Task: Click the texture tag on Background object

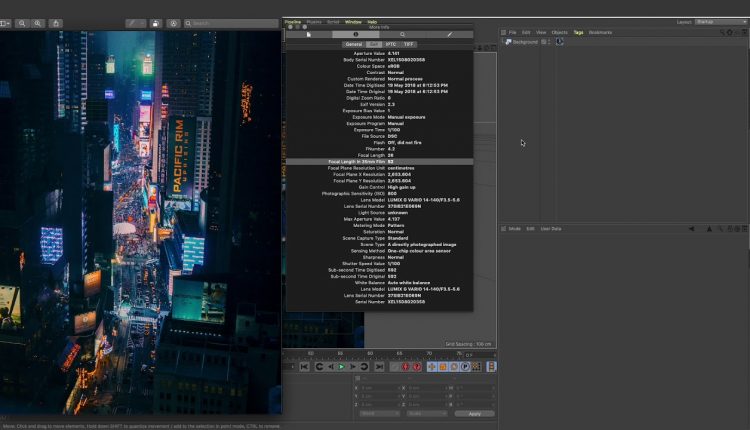Action: 560,42
